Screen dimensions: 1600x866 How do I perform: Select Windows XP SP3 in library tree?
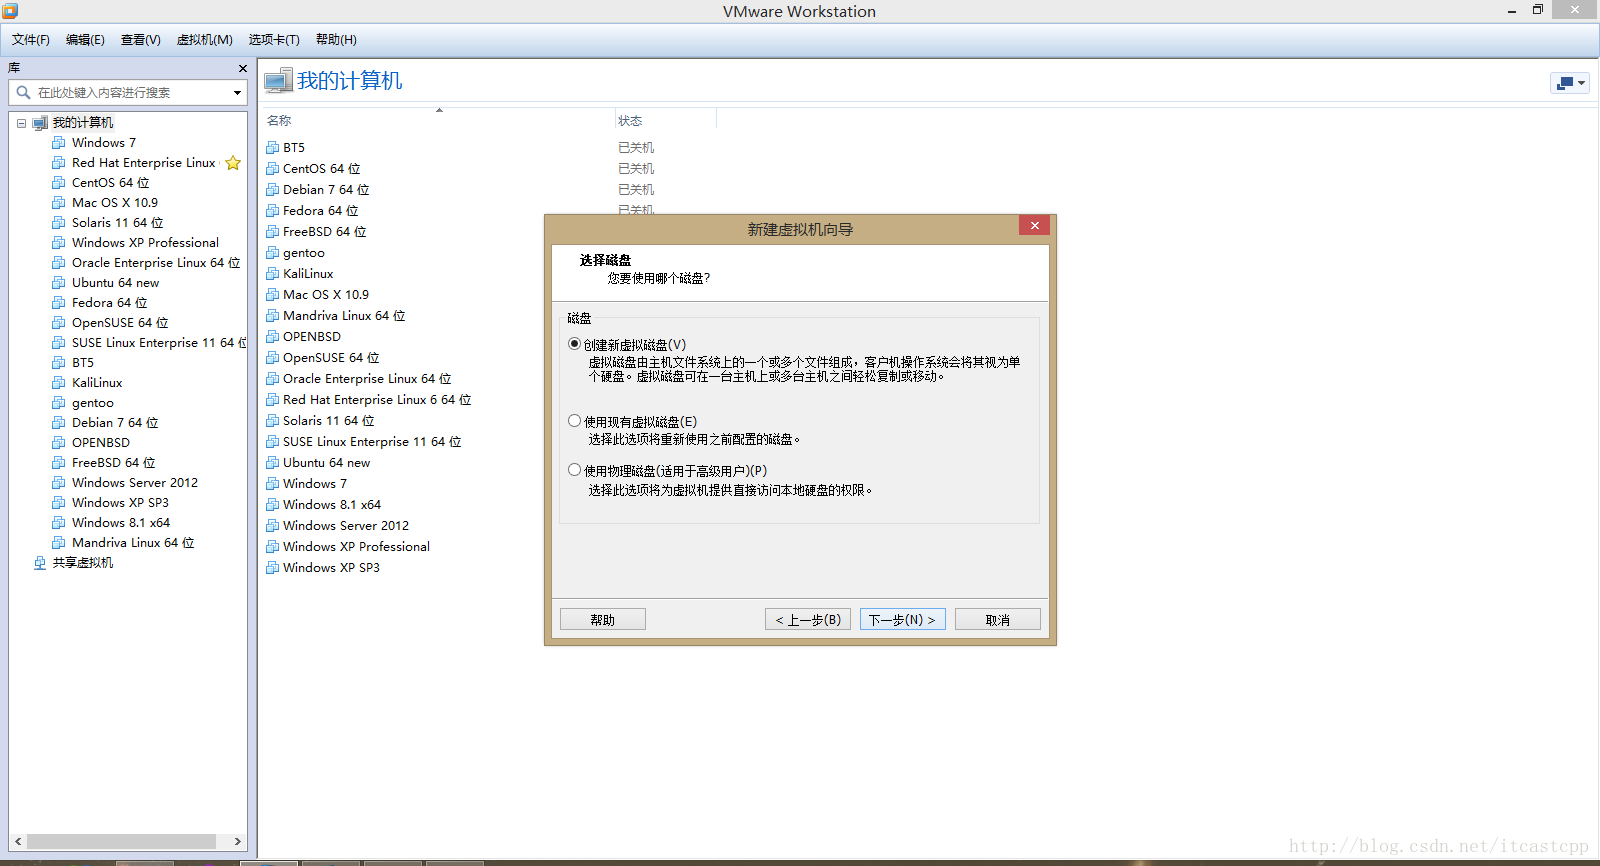point(120,503)
